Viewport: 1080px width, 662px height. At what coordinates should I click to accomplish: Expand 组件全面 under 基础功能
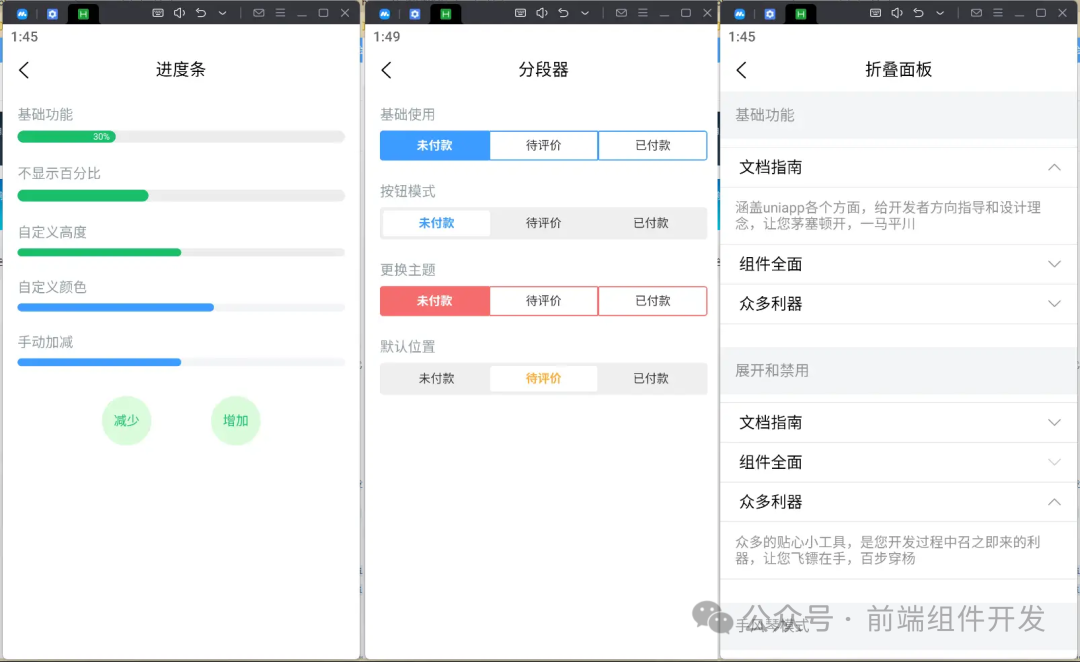899,265
